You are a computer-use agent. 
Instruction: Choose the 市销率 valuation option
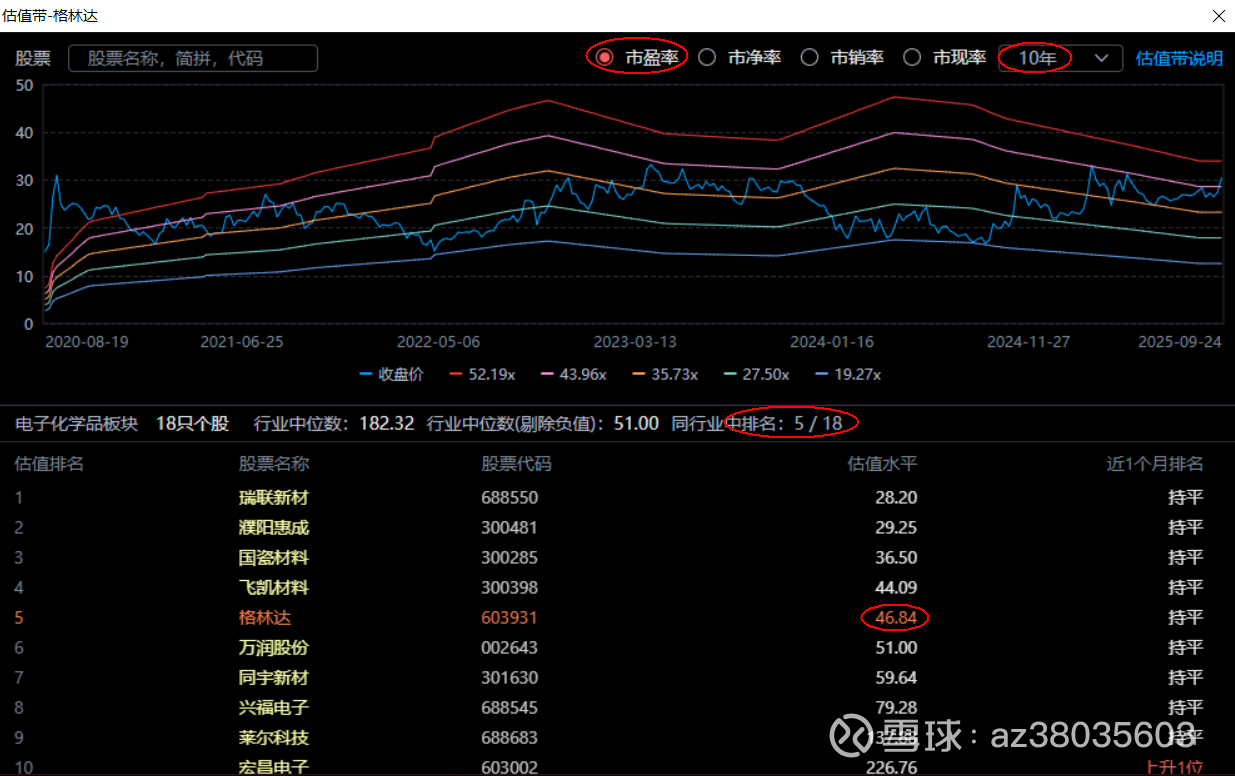[810, 58]
